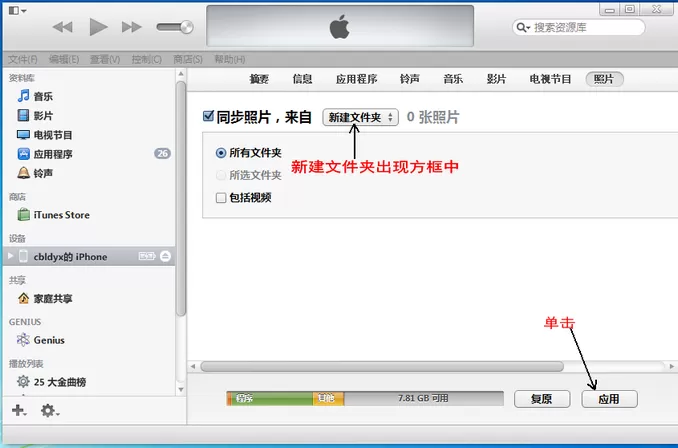Open the 文件(F) menu
This screenshot has width=678, height=448.
[x=22, y=59]
